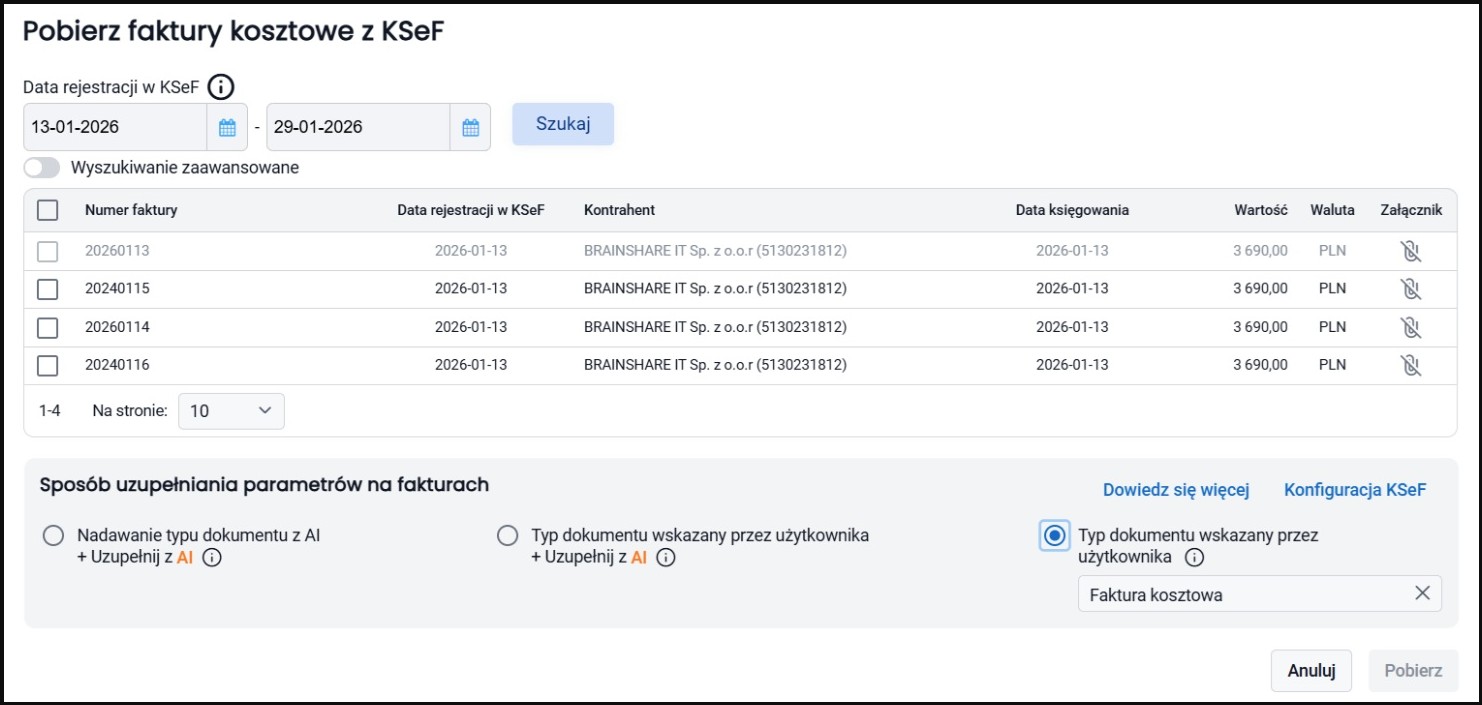Clear the Faktura kosztowa field with X
Image resolution: width=1482 pixels, height=705 pixels.
tap(1422, 594)
